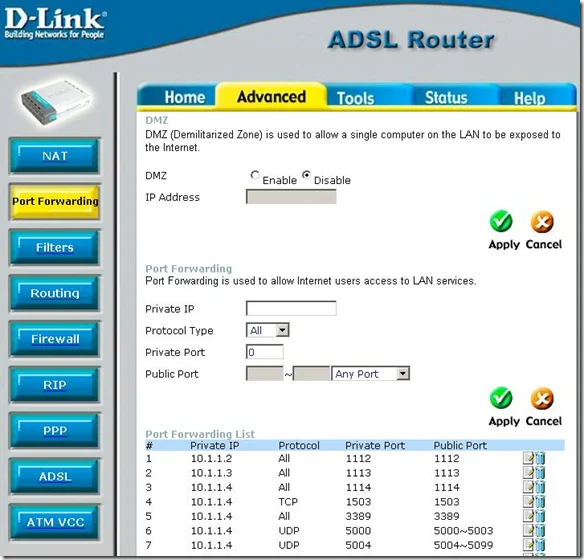The image size is (584, 560).
Task: Open the RIP configuration page
Action: 55,385
